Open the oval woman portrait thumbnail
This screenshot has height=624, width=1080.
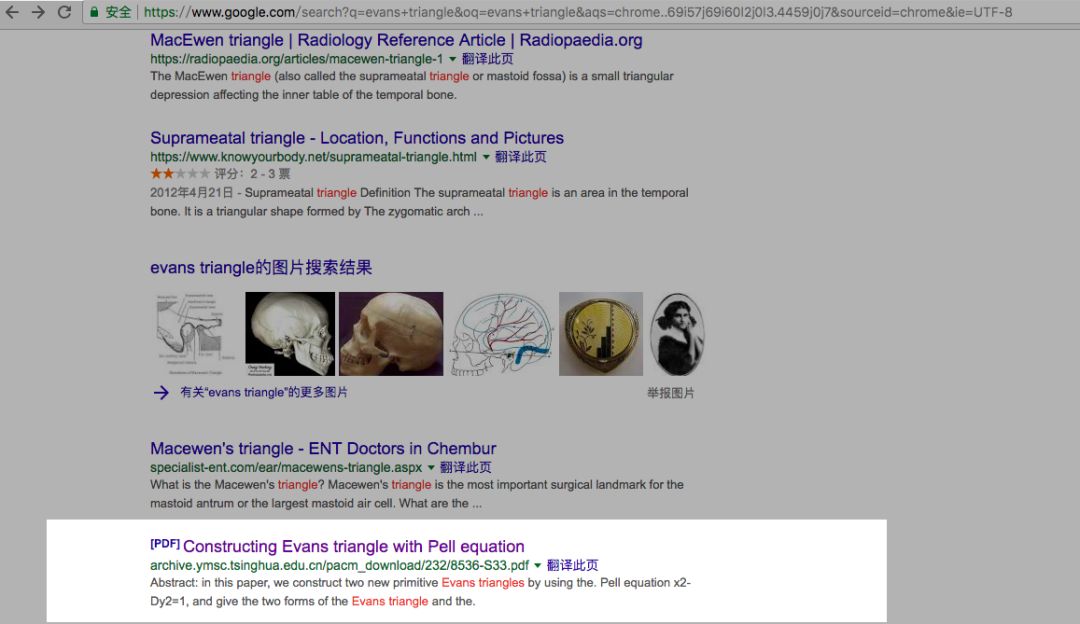coord(677,334)
